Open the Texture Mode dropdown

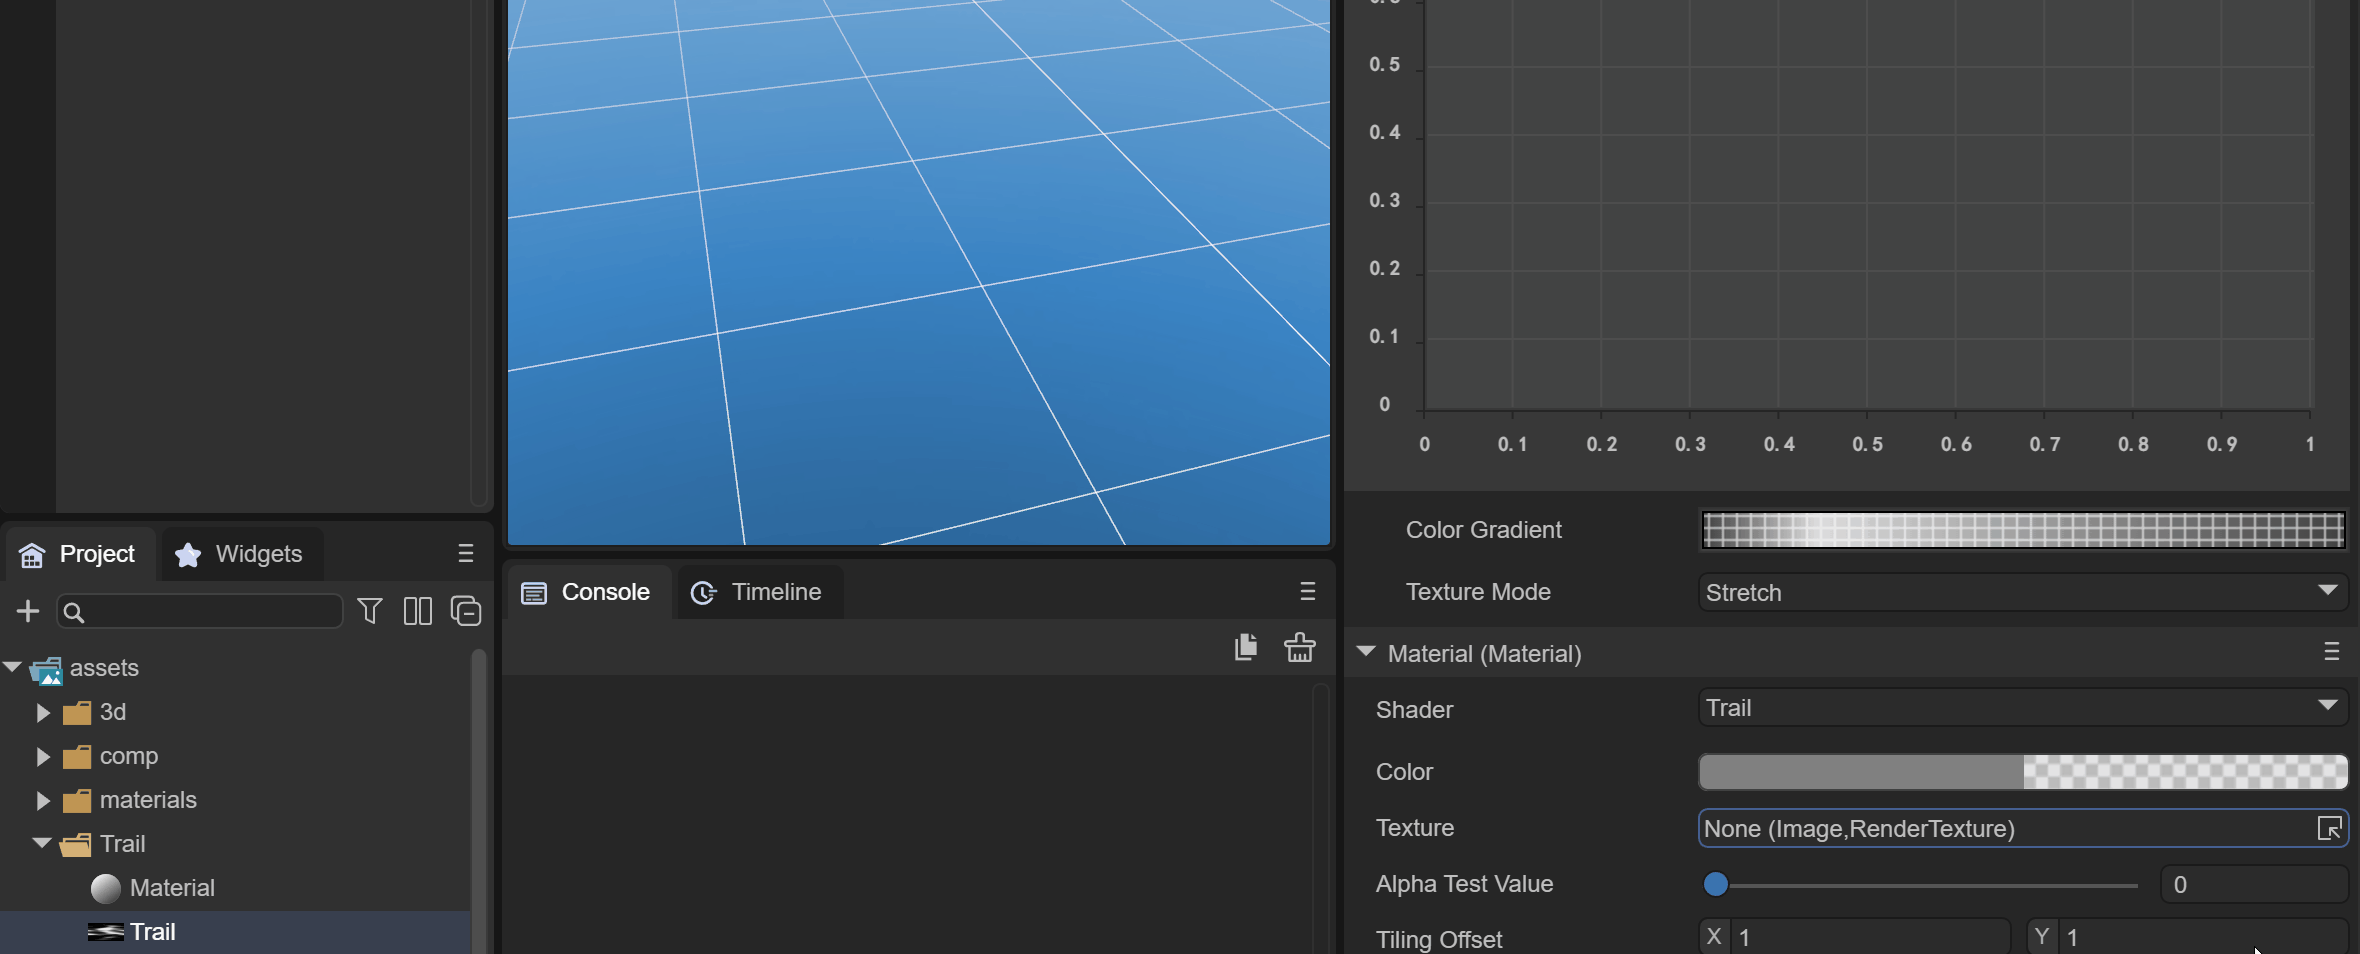(x=2022, y=592)
